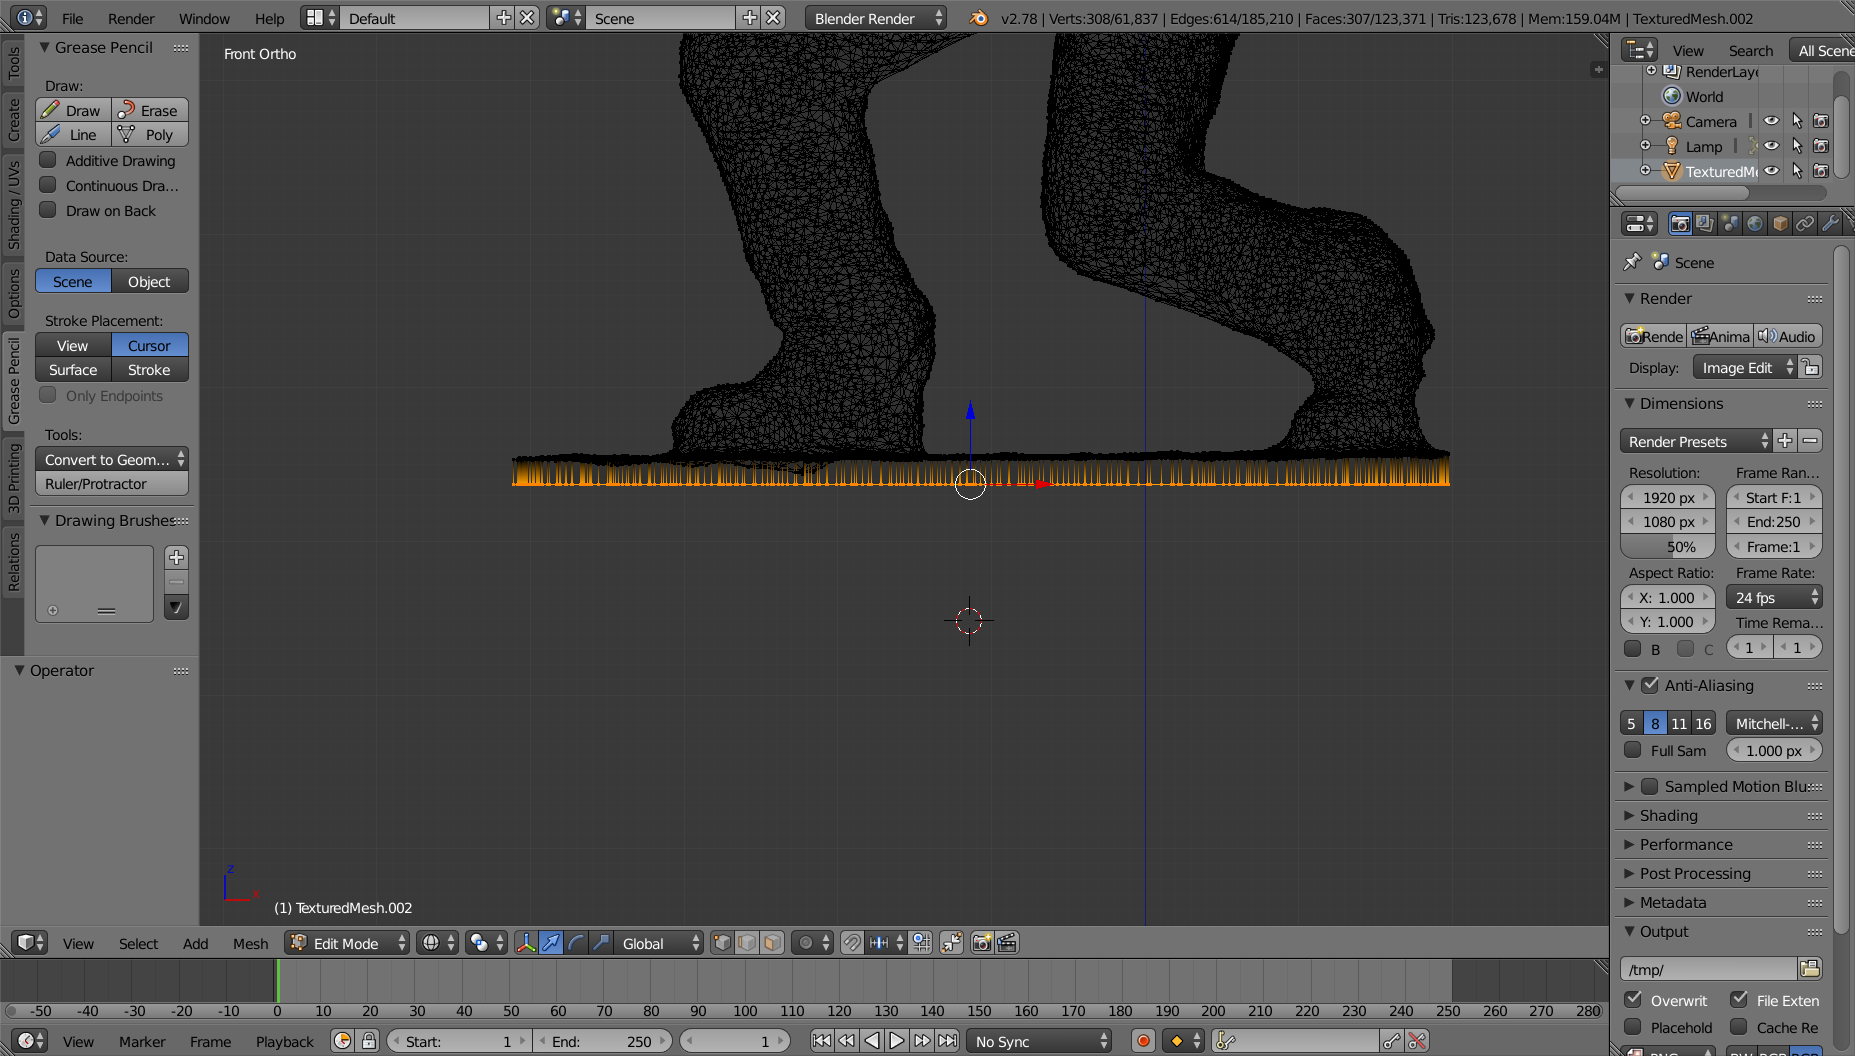
Task: Open the Render properties camera tab
Action: point(1680,224)
